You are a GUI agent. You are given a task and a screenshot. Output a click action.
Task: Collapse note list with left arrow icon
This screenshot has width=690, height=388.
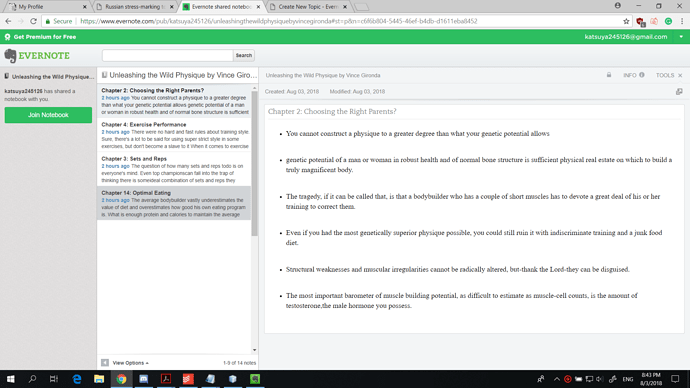105,363
